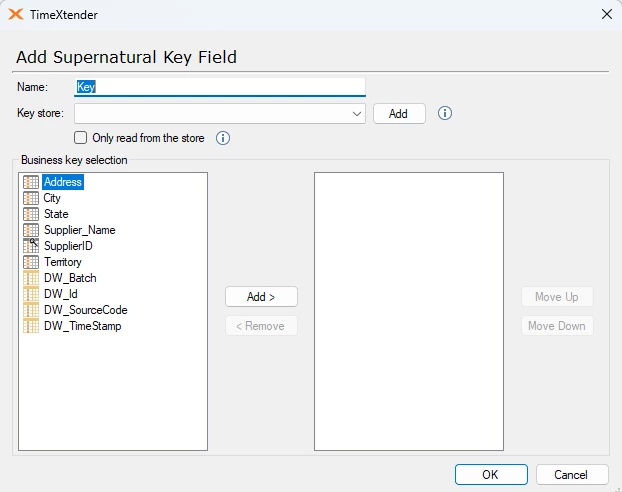
Task: Click the Territory field icon
Action: pyautogui.click(x=30, y=262)
